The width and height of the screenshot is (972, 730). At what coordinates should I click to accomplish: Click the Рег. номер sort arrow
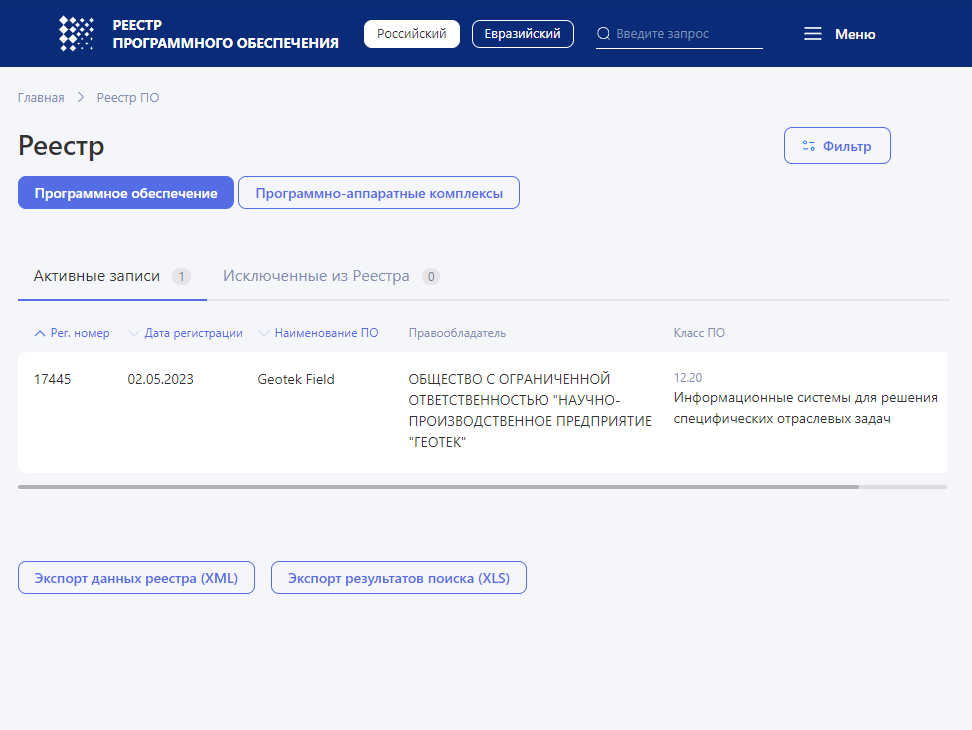pyautogui.click(x=40, y=333)
